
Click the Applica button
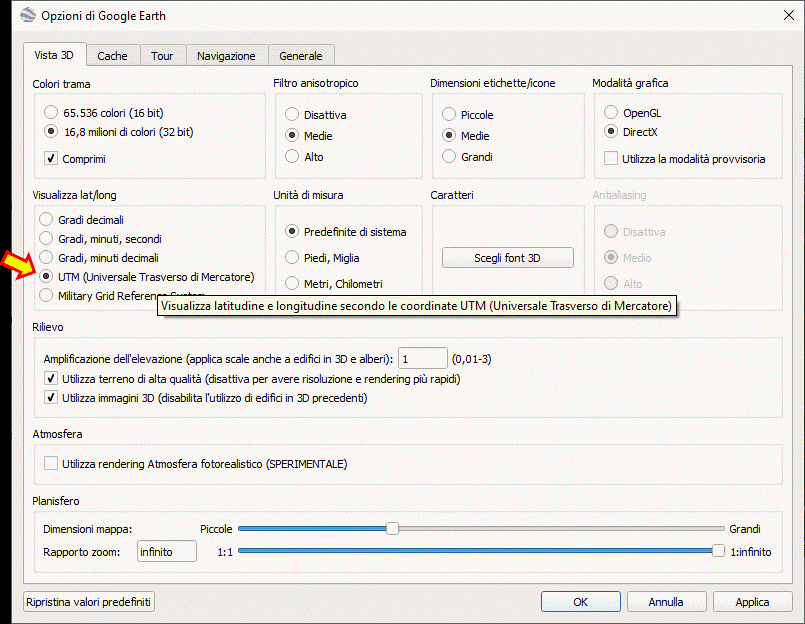tap(752, 602)
